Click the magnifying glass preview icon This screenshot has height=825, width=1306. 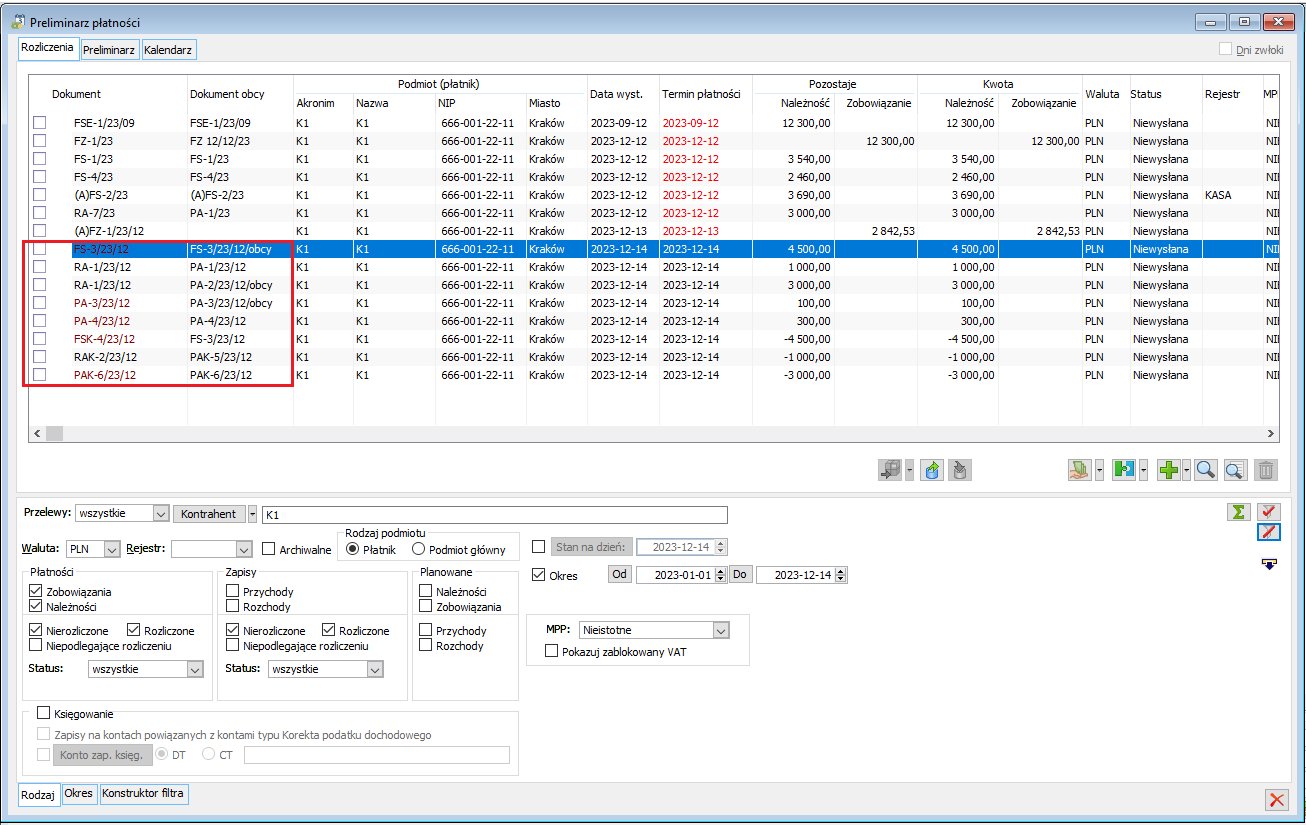(1206, 470)
